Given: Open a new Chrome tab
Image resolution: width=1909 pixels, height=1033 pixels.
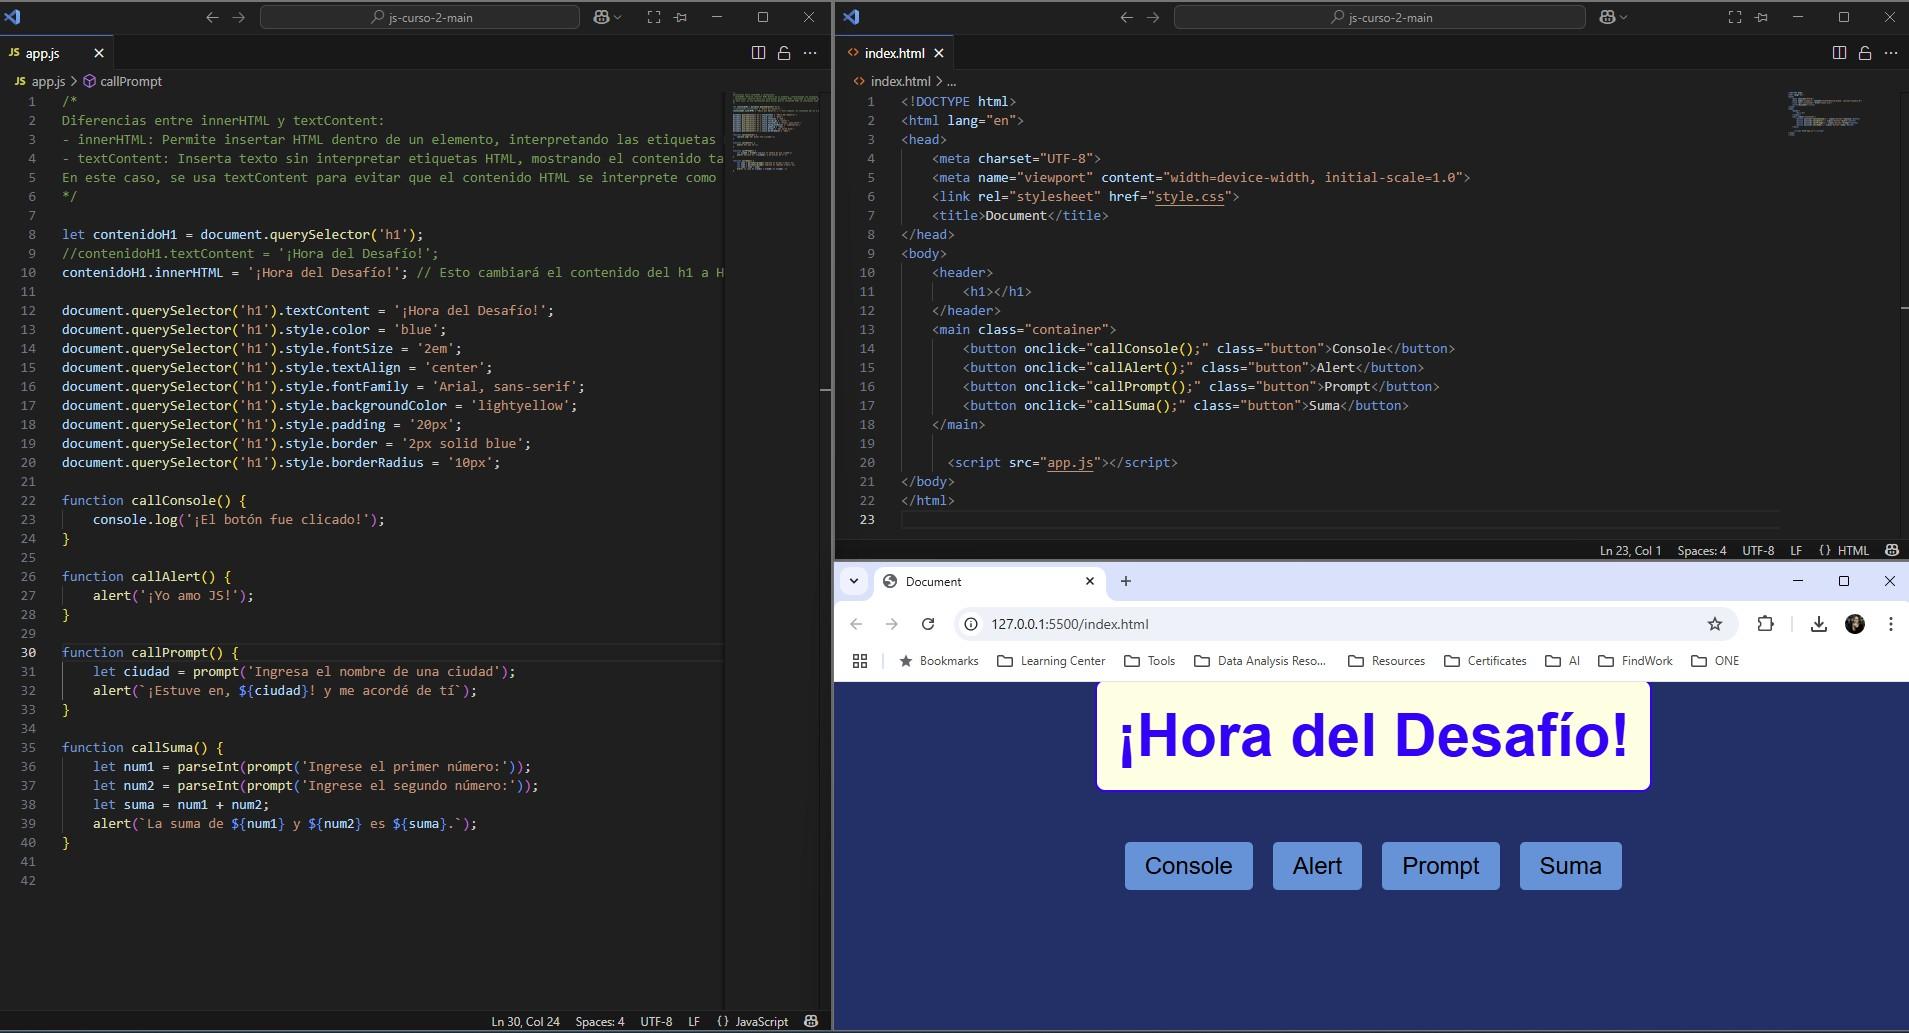Looking at the screenshot, I should point(1125,581).
